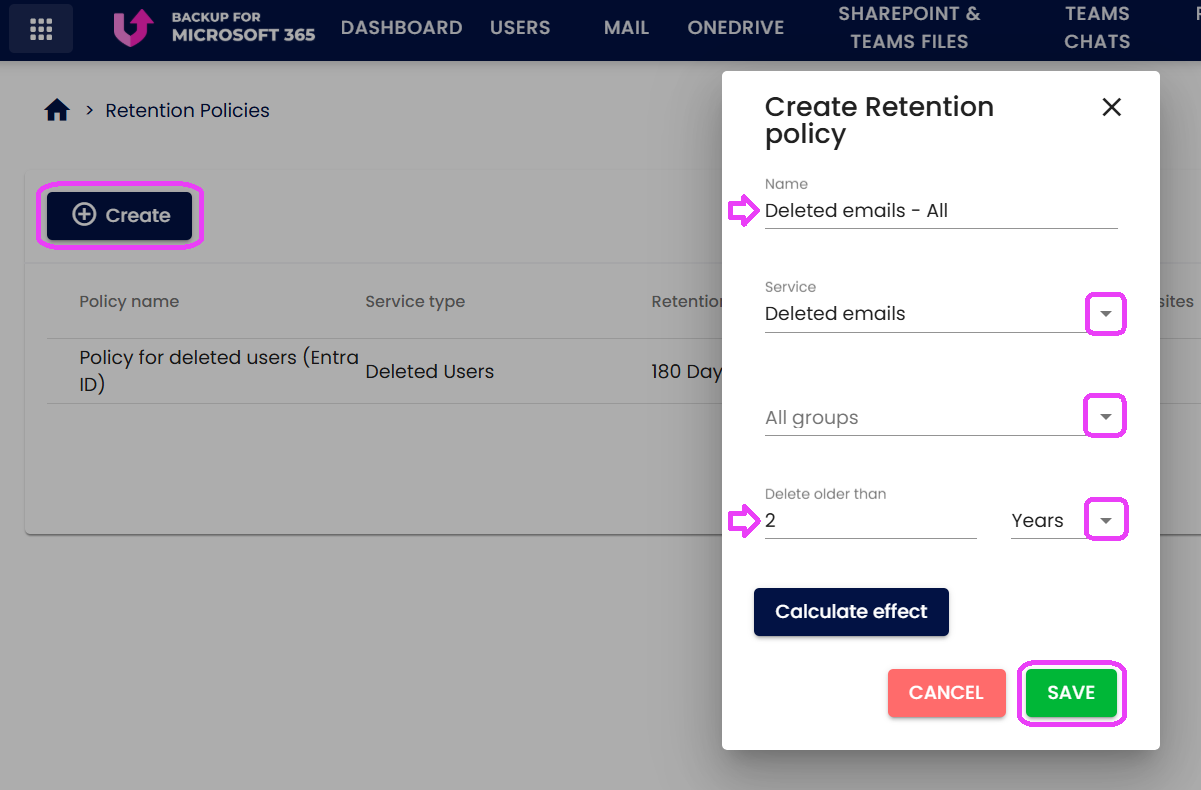Click the Create policy button
The image size is (1201, 790).
click(119, 215)
